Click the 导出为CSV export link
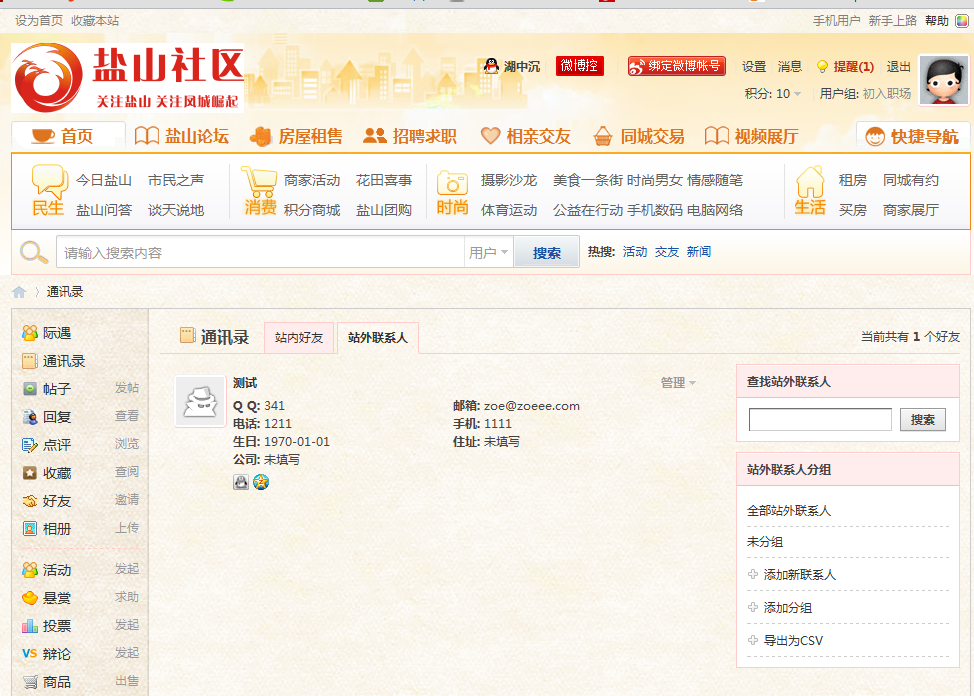 pyautogui.click(x=792, y=640)
